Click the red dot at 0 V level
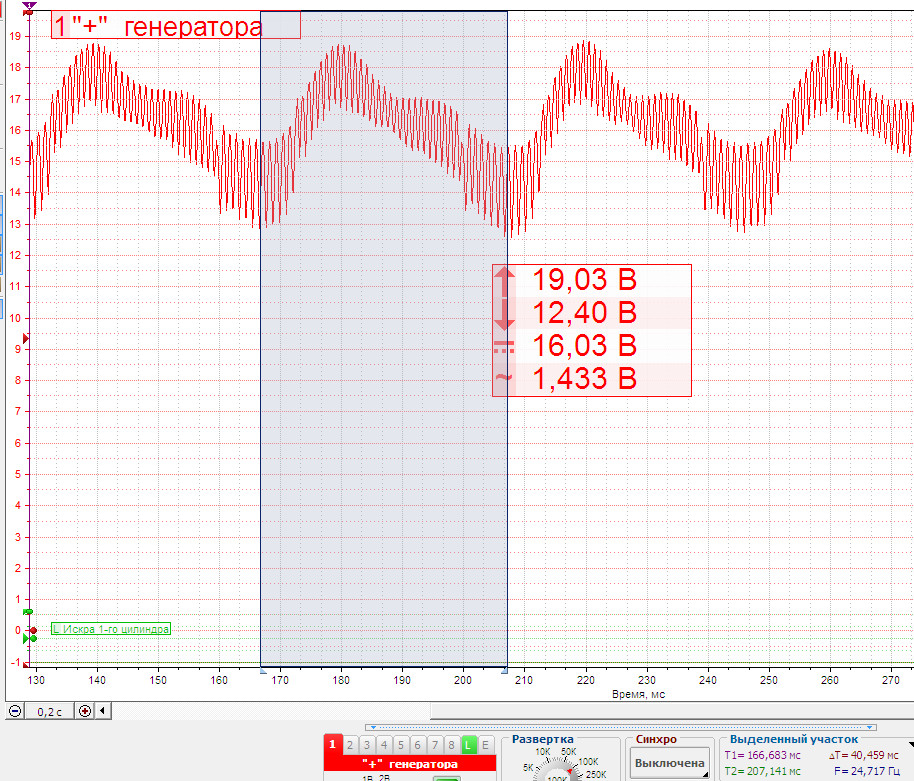The height and width of the screenshot is (781, 914). (x=33, y=630)
